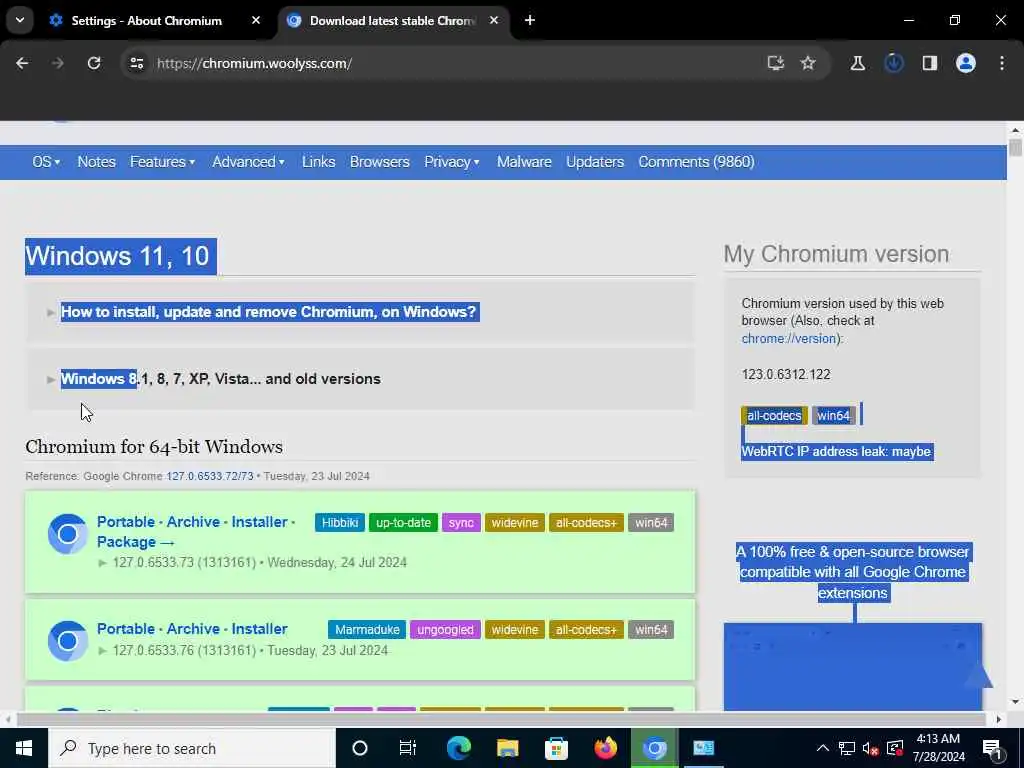1024x768 pixels.
Task: Open Marmaduke Portable Archive Installer link
Action: [192, 629]
